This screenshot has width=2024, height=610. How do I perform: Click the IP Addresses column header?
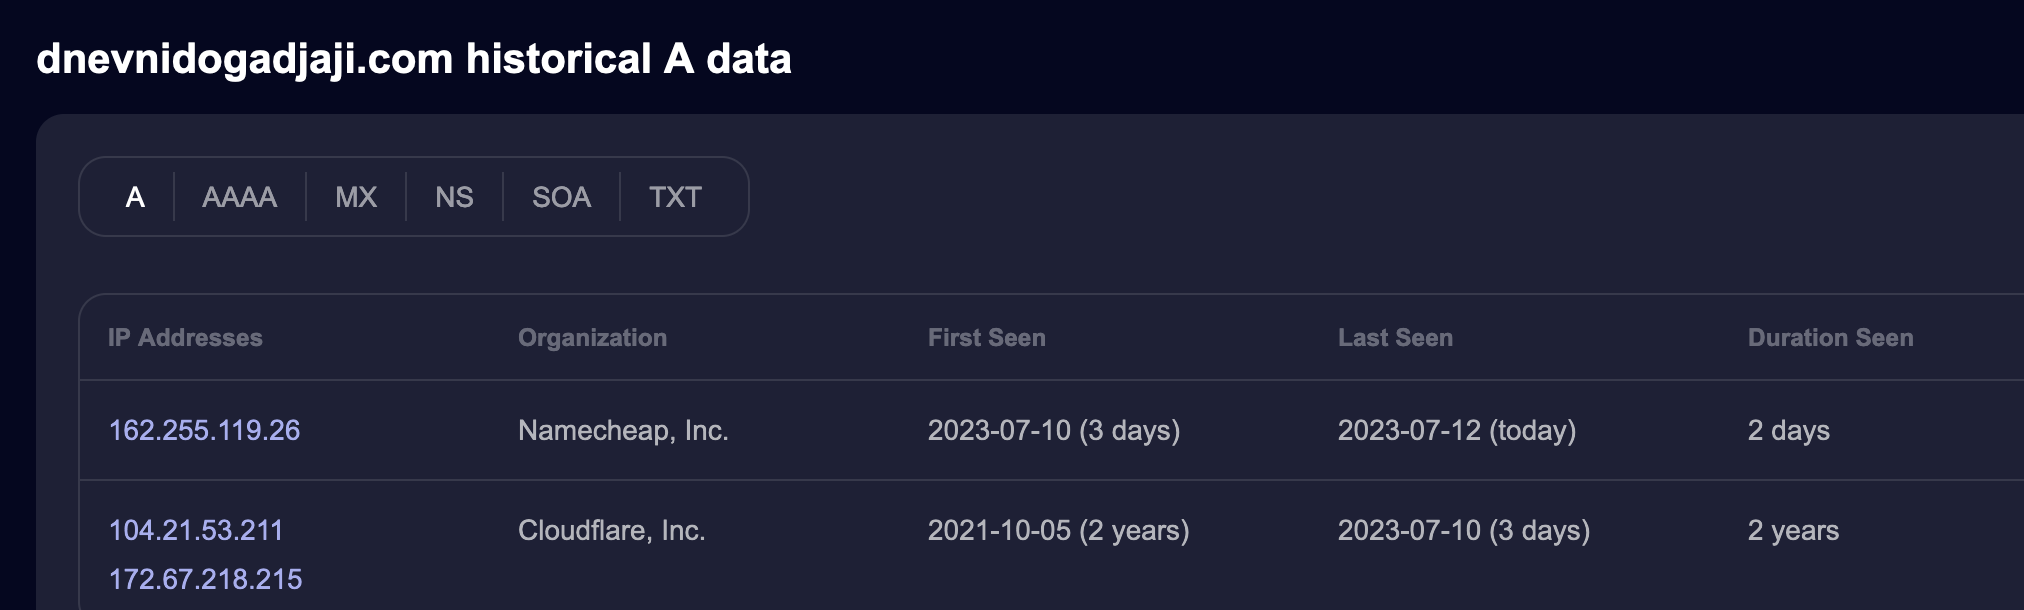(185, 338)
